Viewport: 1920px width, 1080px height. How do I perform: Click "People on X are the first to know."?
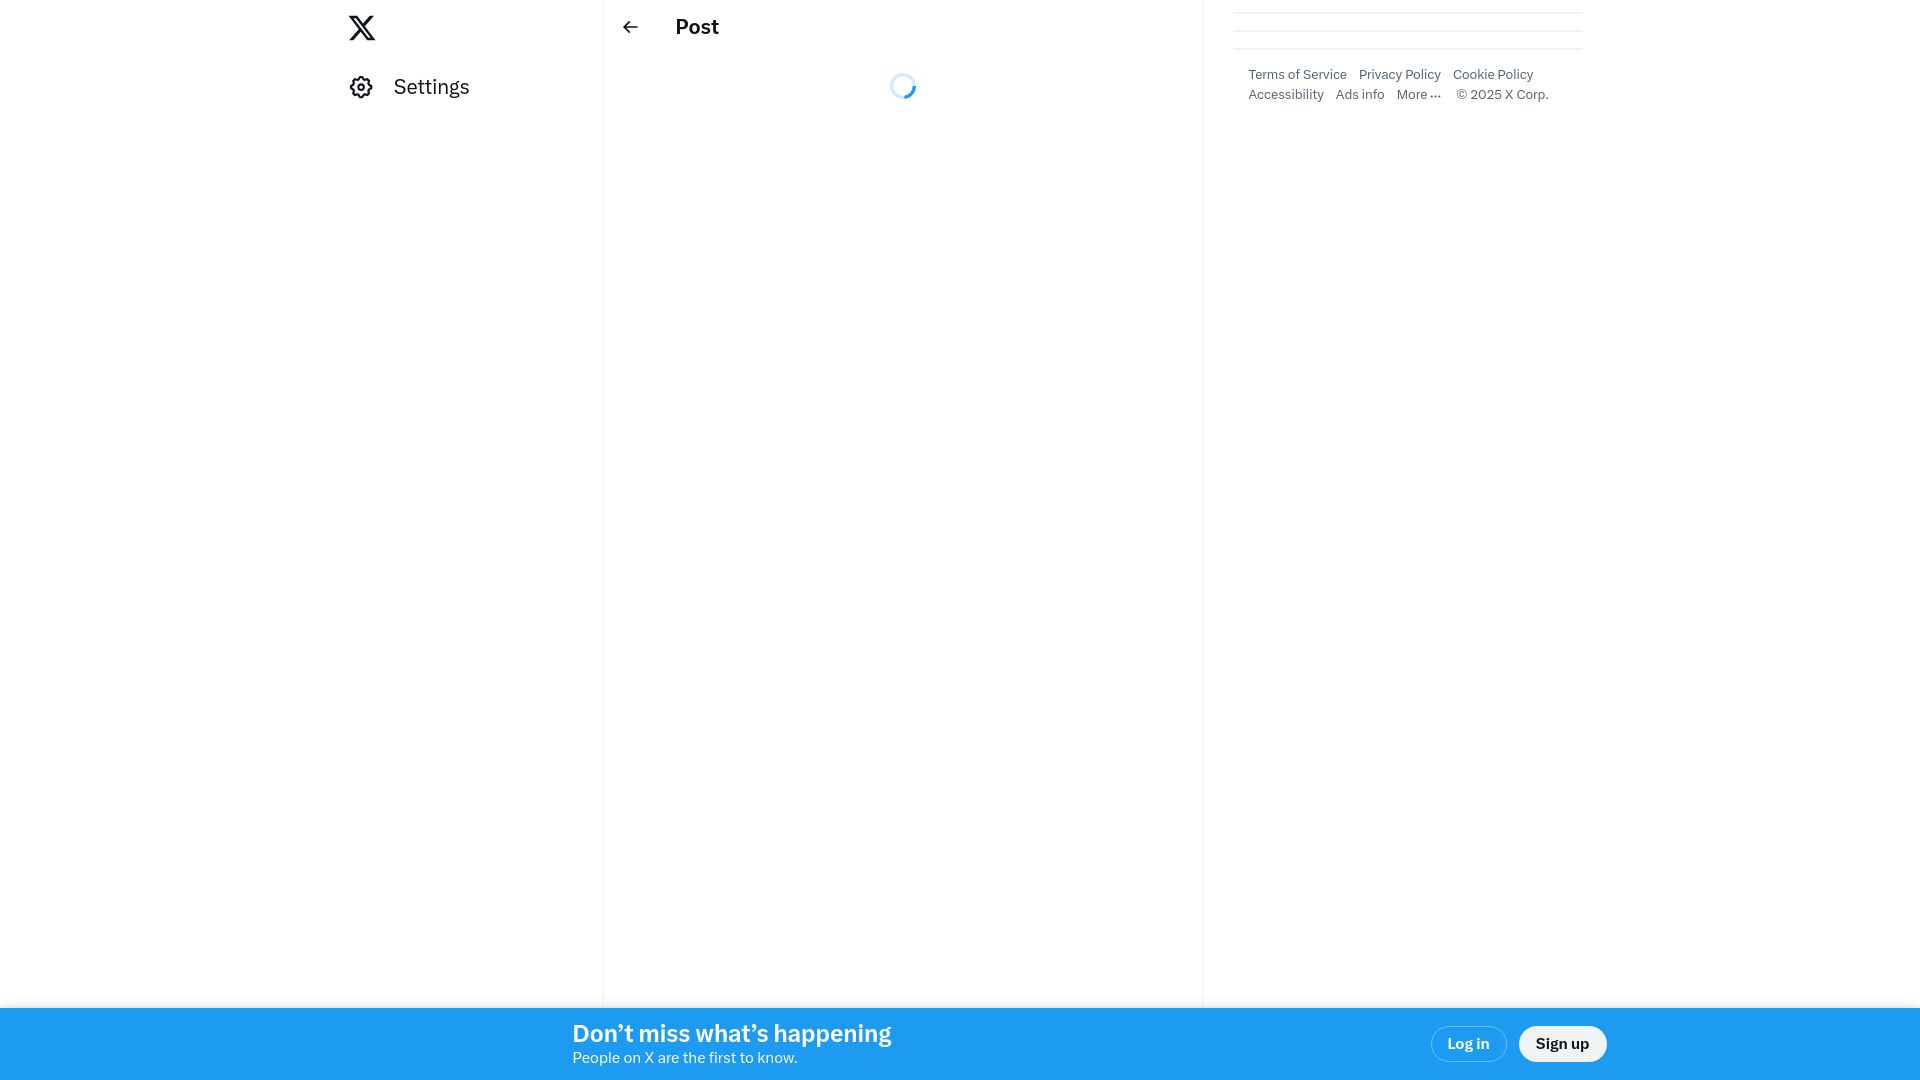click(x=684, y=1058)
